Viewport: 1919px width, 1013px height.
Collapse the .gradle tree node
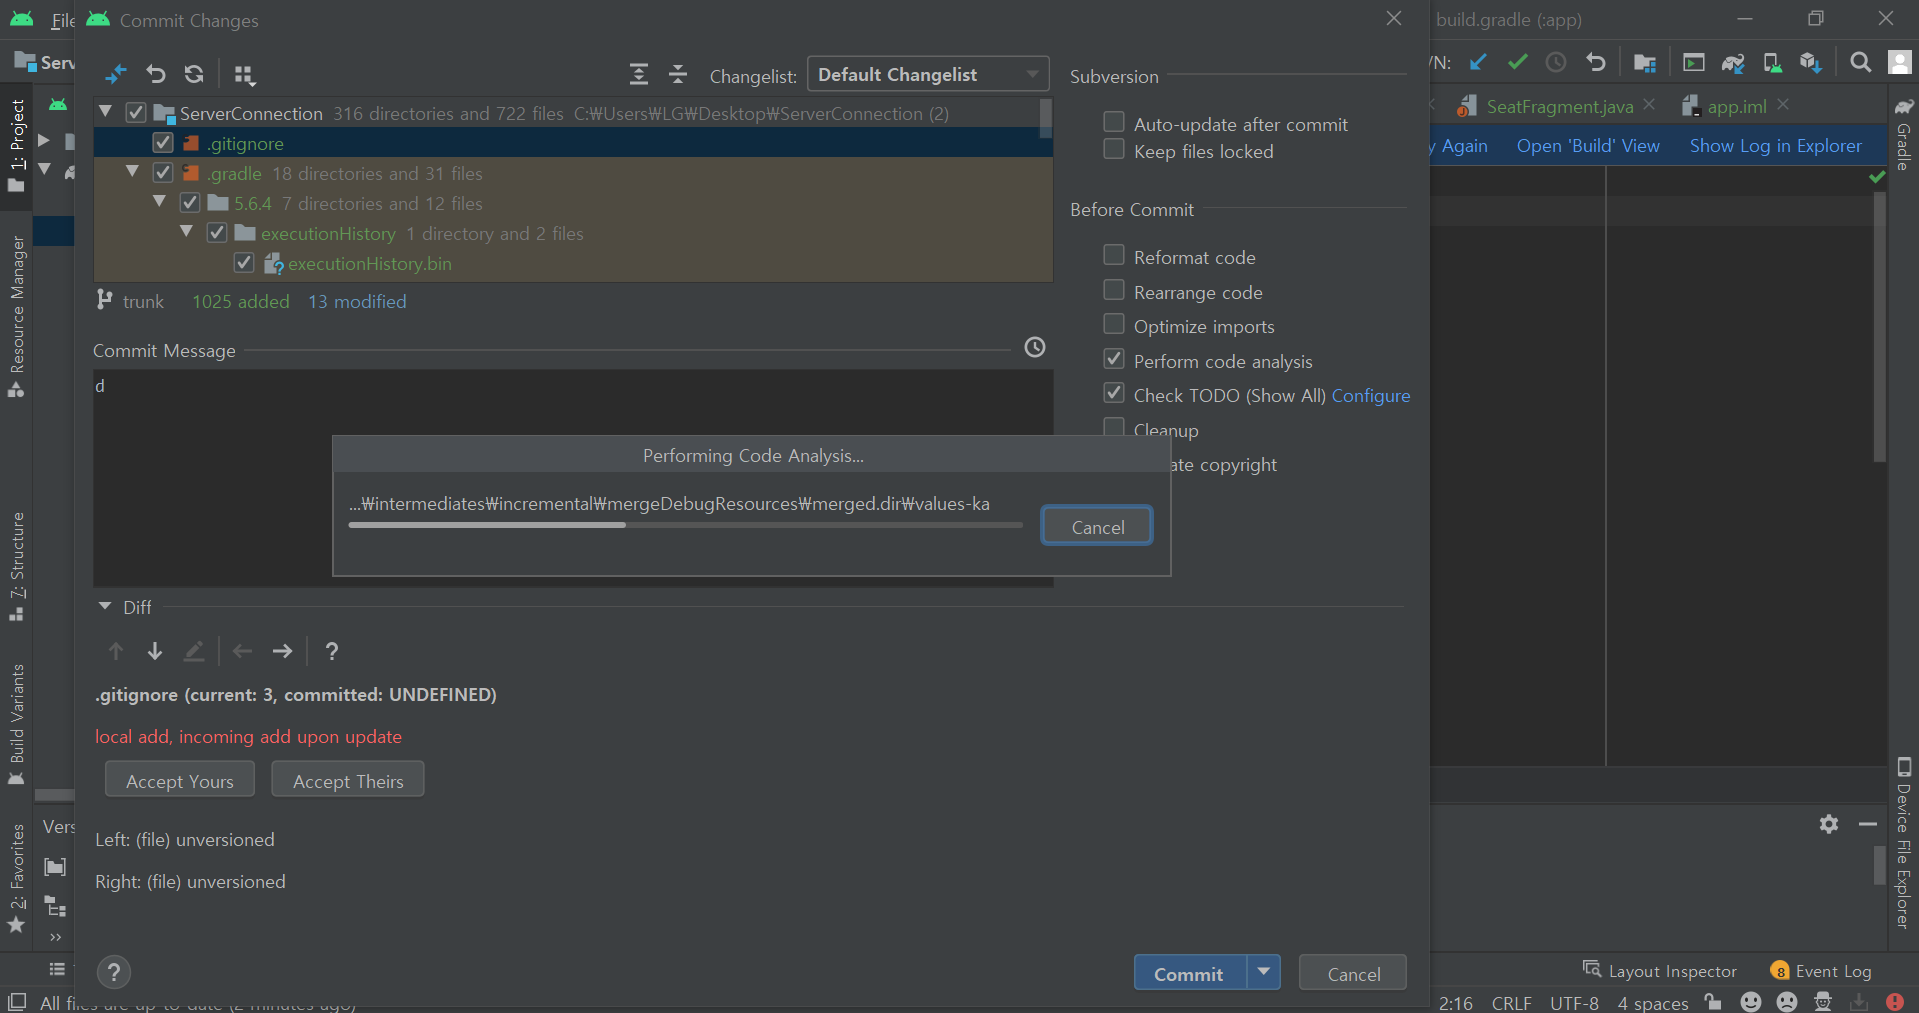[x=133, y=172]
